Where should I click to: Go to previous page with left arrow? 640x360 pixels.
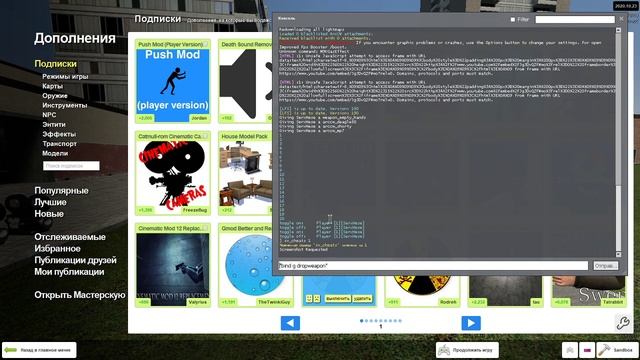(x=290, y=323)
